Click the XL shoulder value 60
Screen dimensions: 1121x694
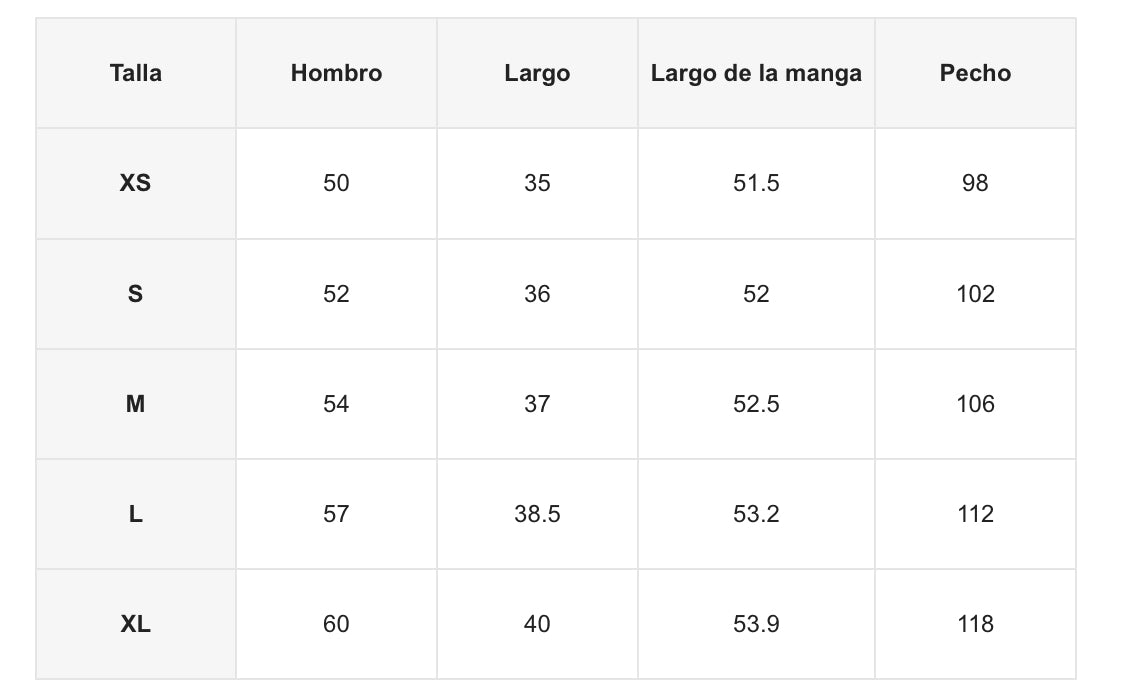coord(336,624)
